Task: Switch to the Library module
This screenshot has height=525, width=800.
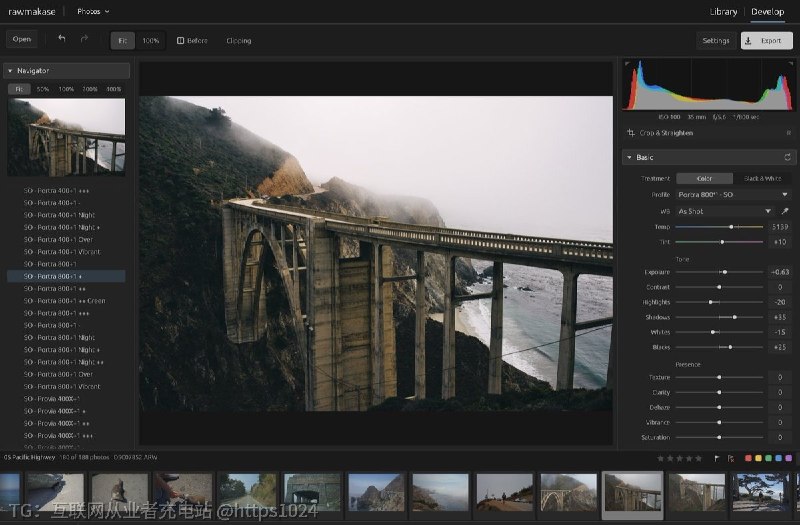Action: [x=723, y=11]
